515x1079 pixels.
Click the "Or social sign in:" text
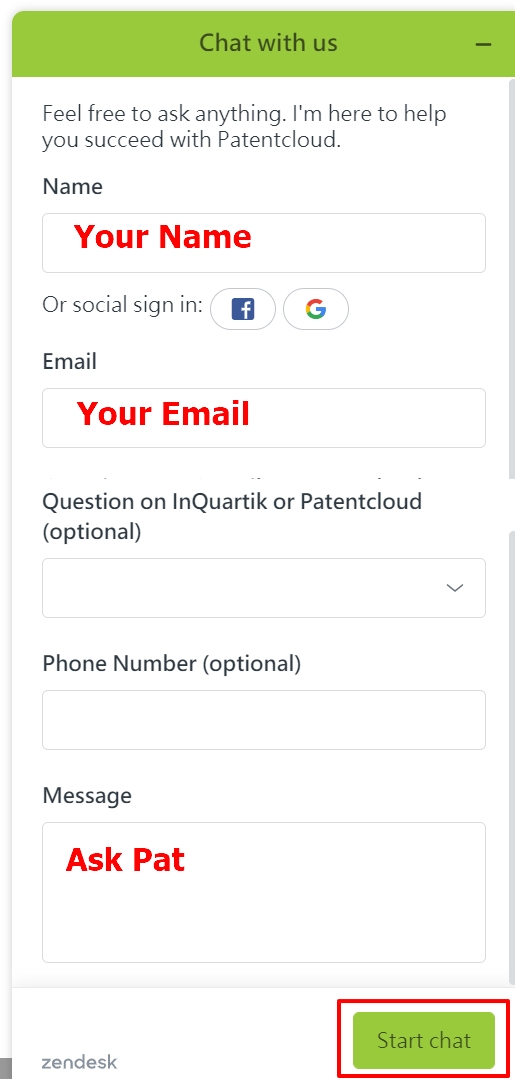click(x=123, y=304)
